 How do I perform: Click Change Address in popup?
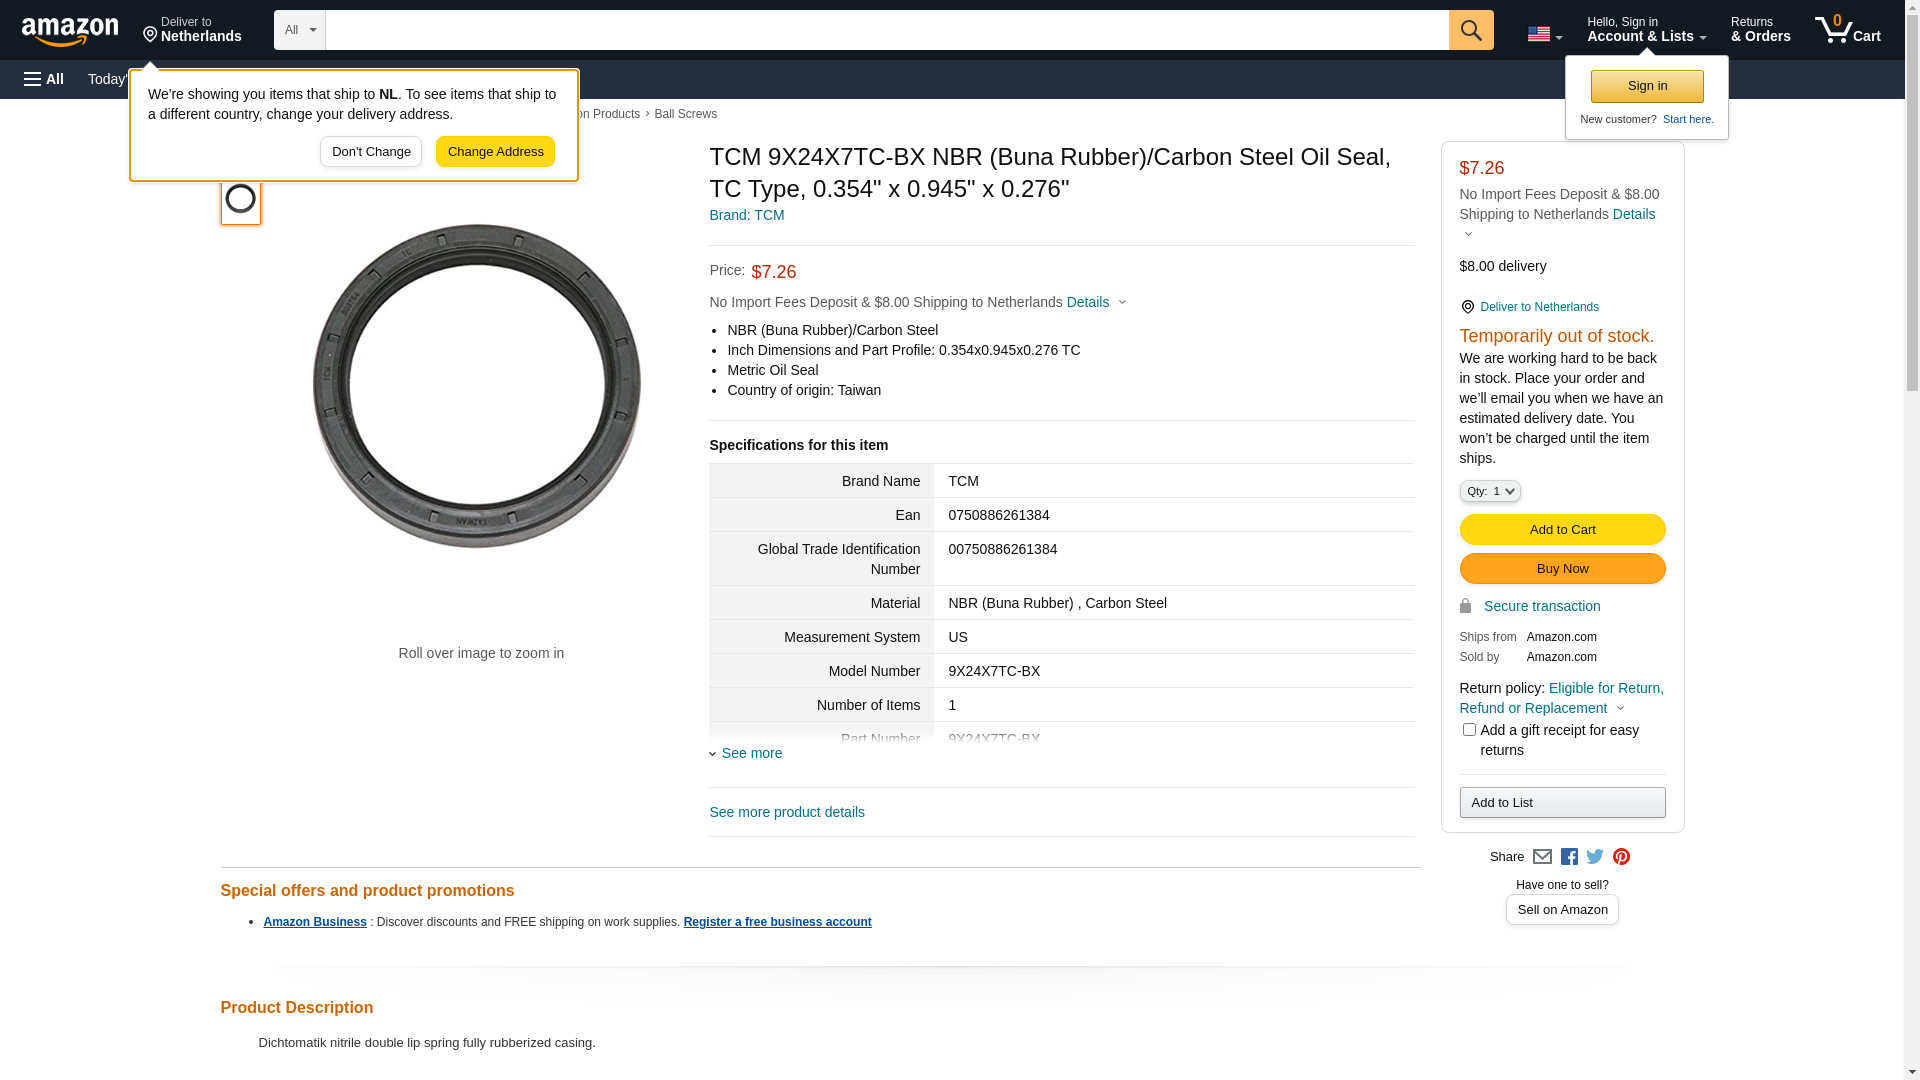point(495,152)
